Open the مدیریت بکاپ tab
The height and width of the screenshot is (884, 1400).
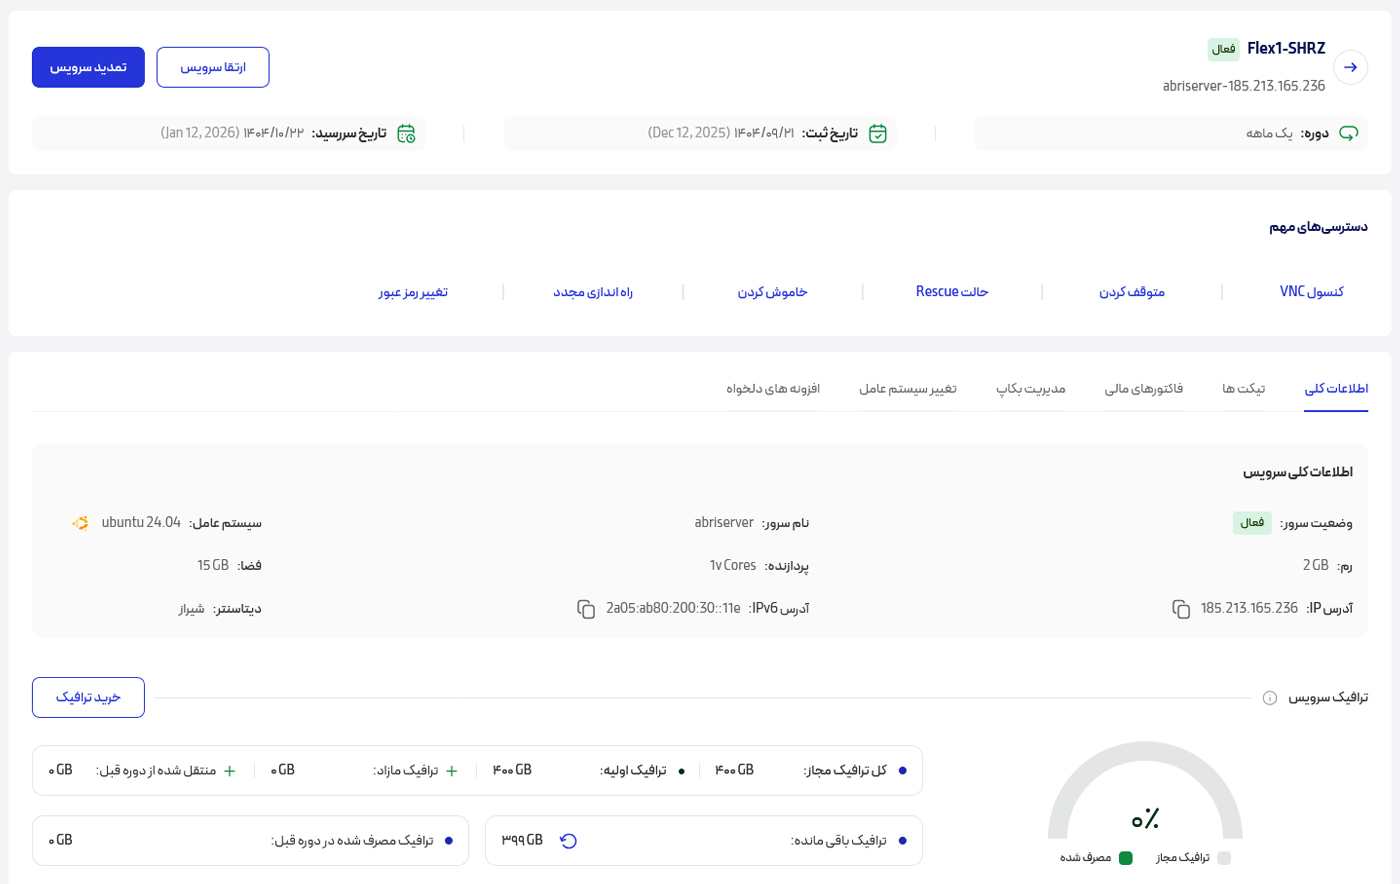tap(1031, 389)
